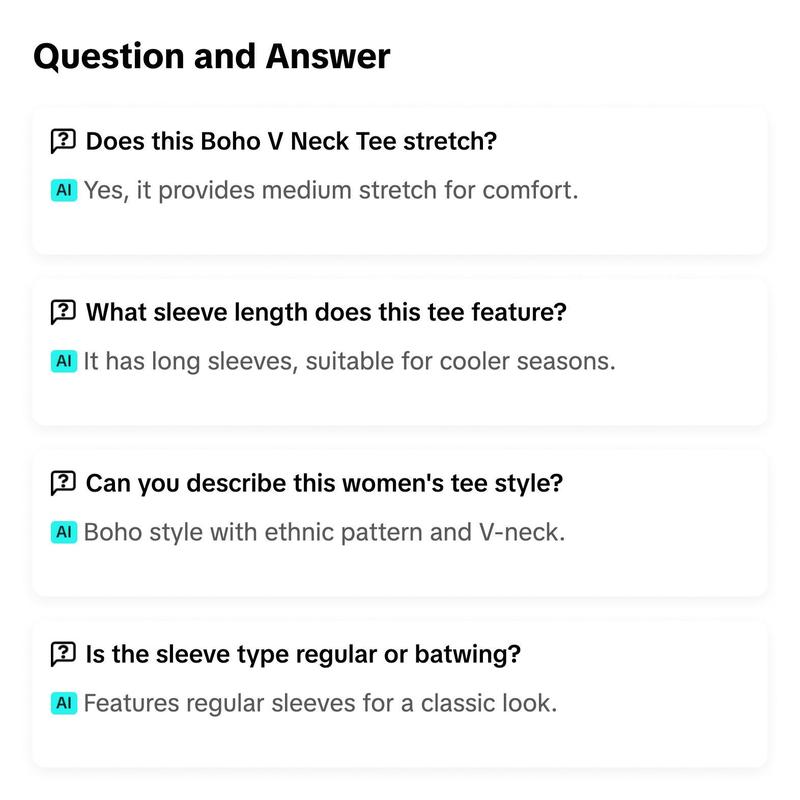Select answer about long sleeves for cooler seasons
The height and width of the screenshot is (800, 800).
pos(349,362)
